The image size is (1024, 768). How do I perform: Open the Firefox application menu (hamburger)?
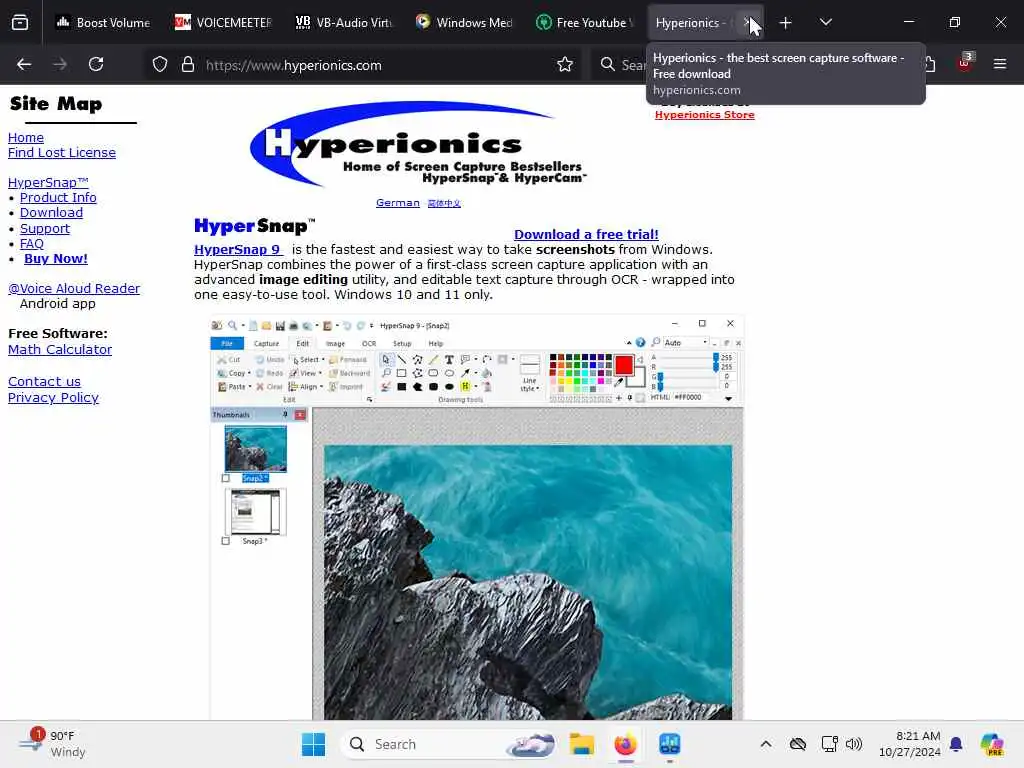(x=1000, y=64)
